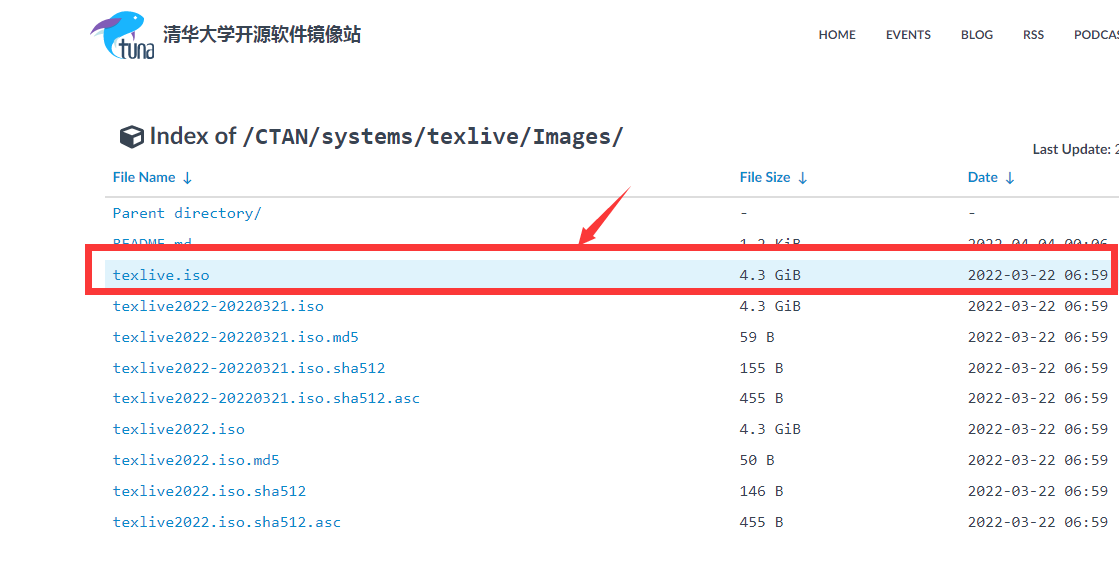Click the date of texlive.iso row
The image size is (1119, 584).
click(x=1038, y=275)
